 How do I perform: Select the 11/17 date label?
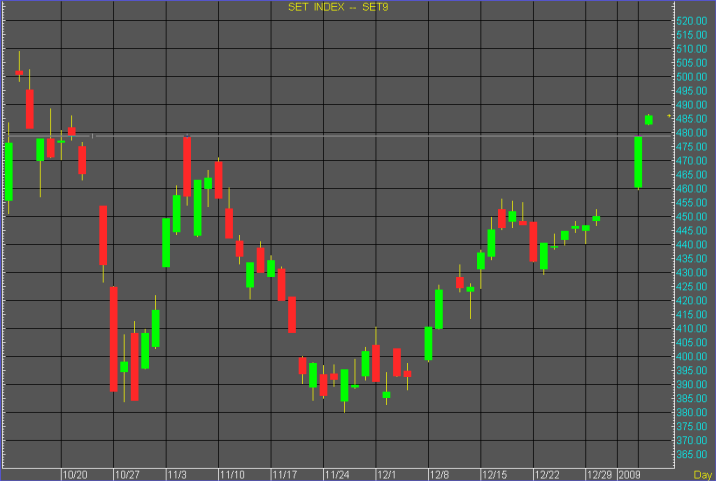[x=284, y=475]
